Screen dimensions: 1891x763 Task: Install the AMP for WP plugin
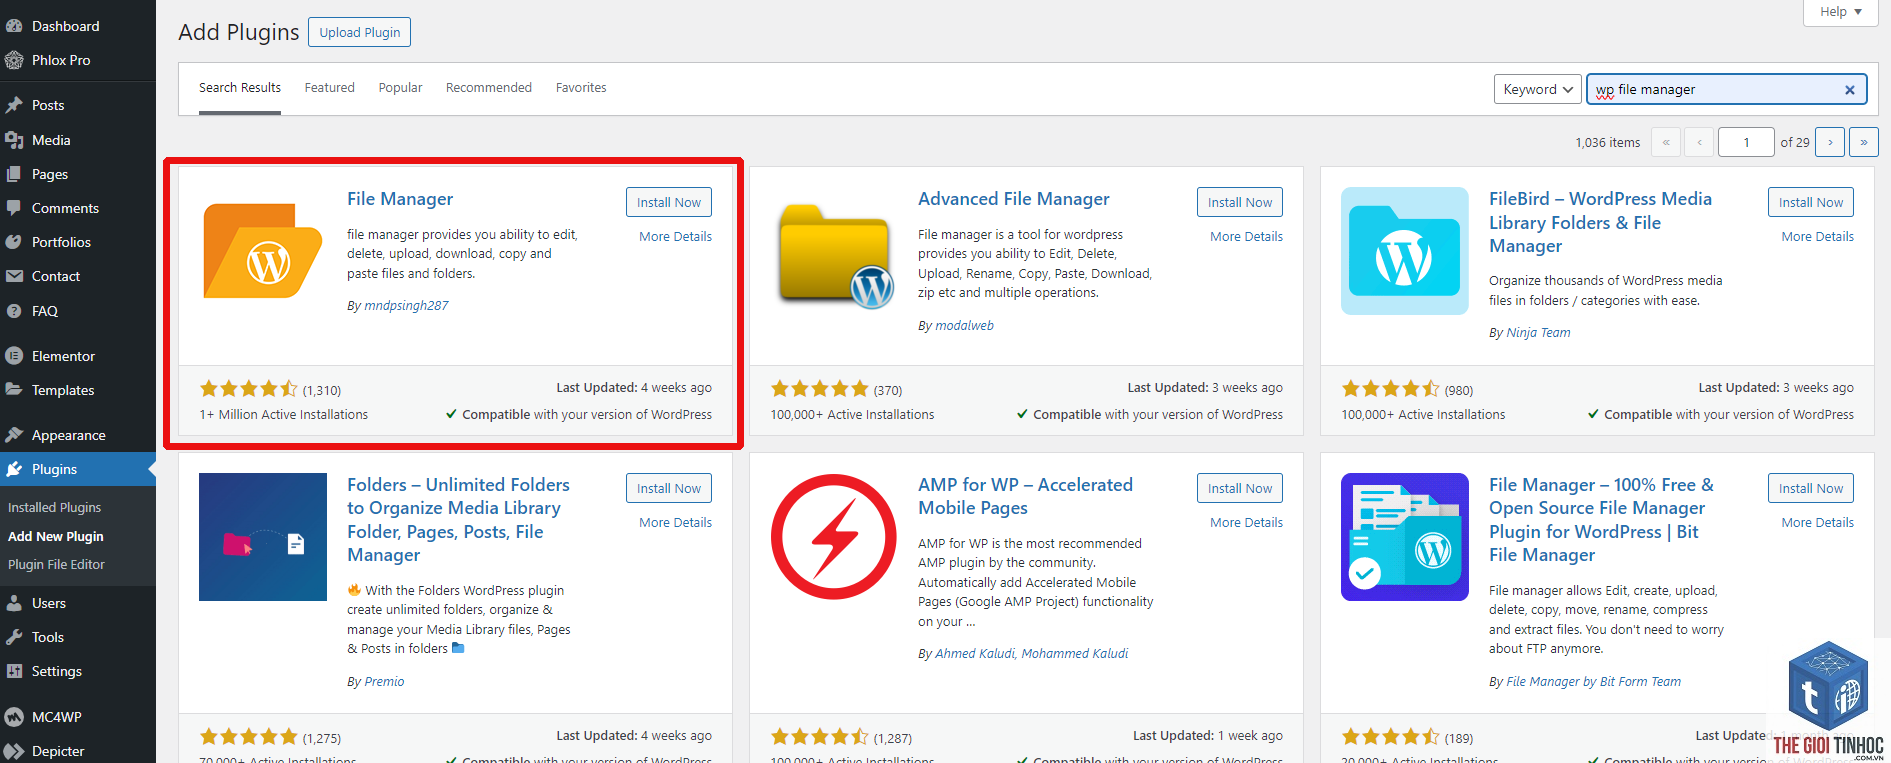[1240, 488]
